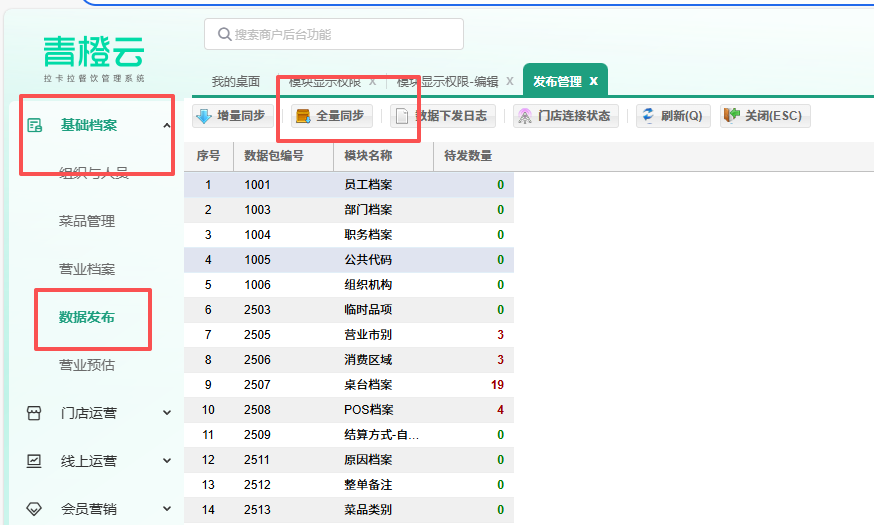Screen dimensions: 874x525
Task: Collapse the 基础档案 menu chevron
Action: [167, 125]
